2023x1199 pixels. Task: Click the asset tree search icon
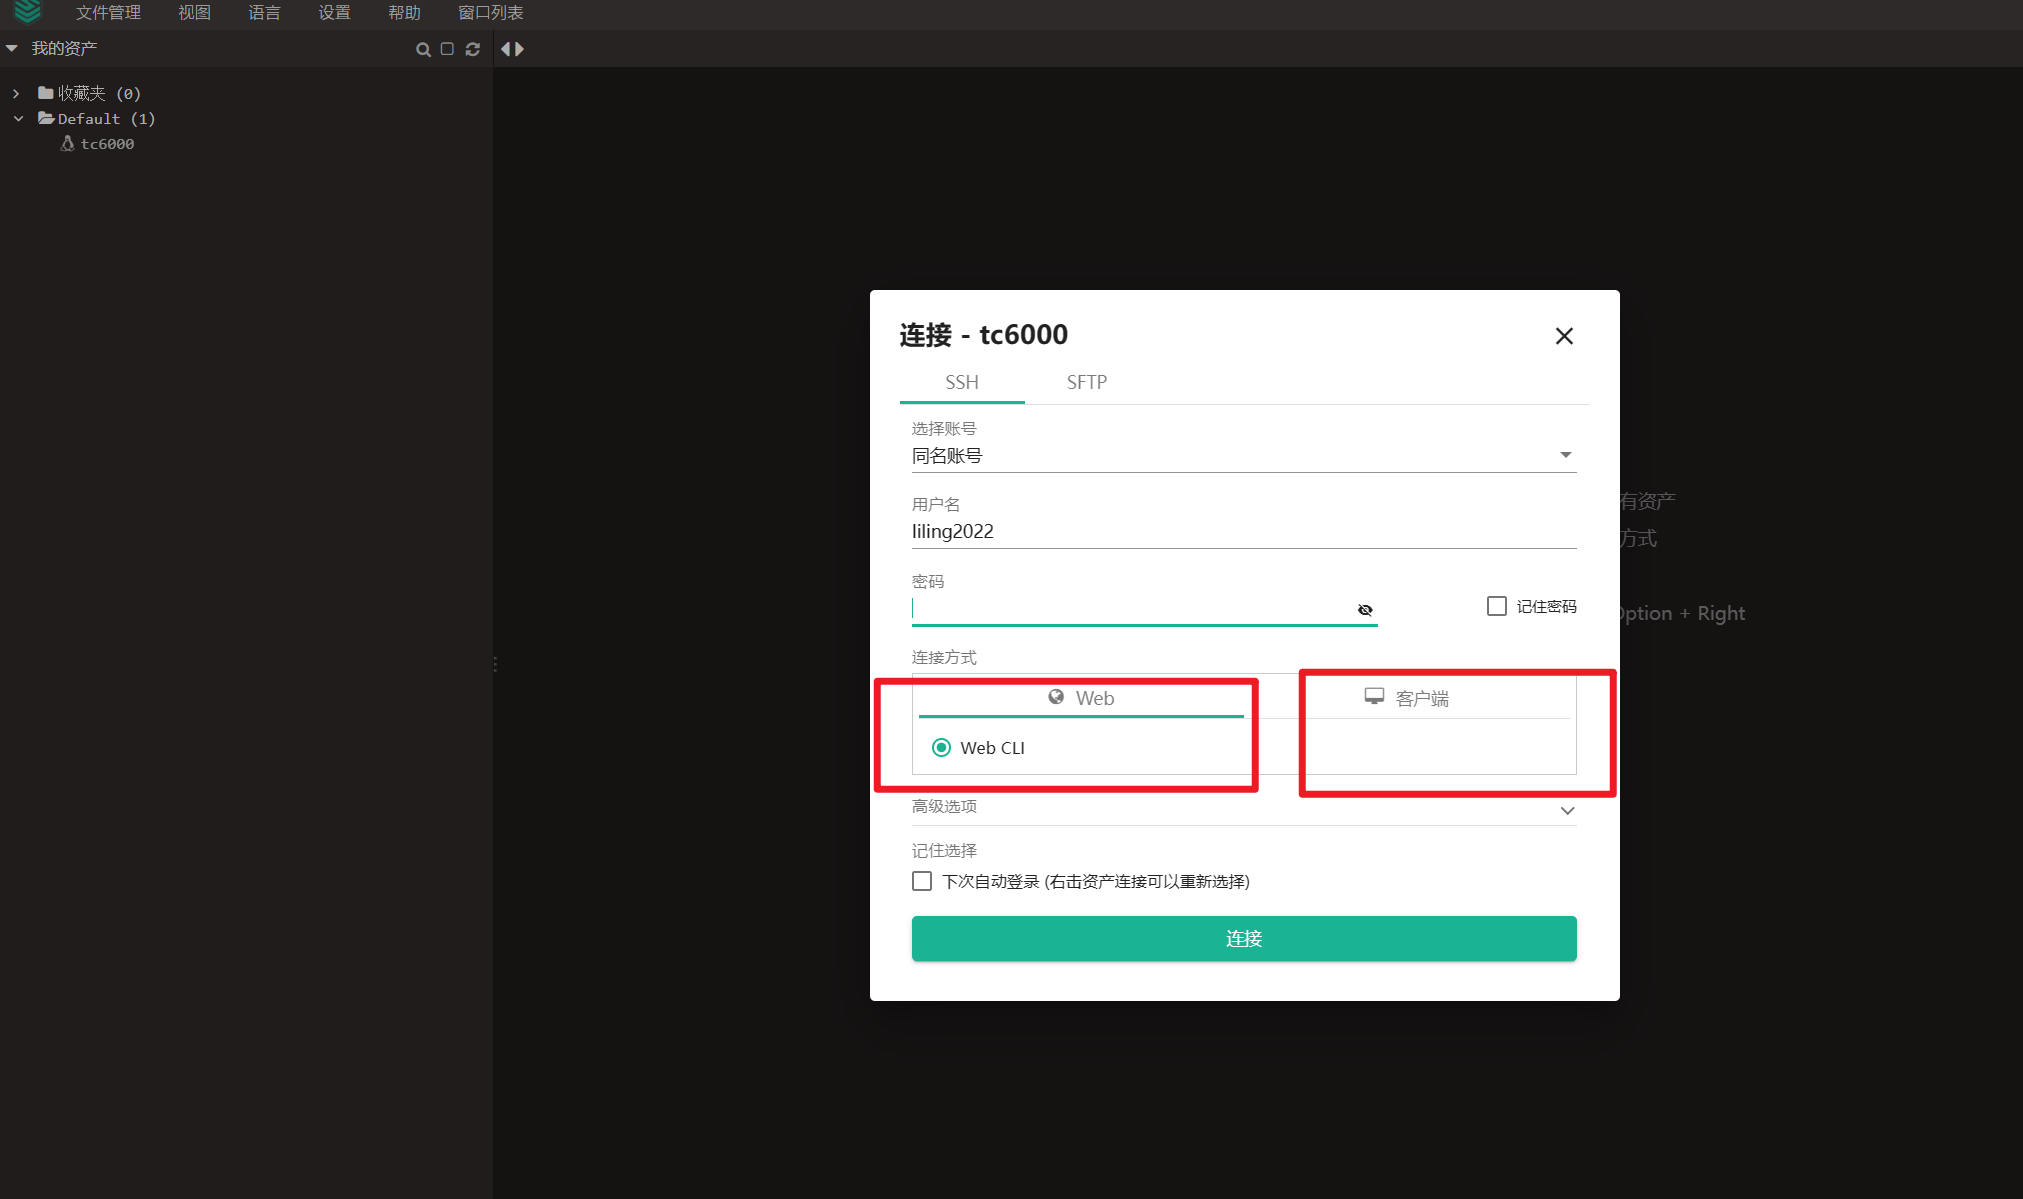pos(423,49)
